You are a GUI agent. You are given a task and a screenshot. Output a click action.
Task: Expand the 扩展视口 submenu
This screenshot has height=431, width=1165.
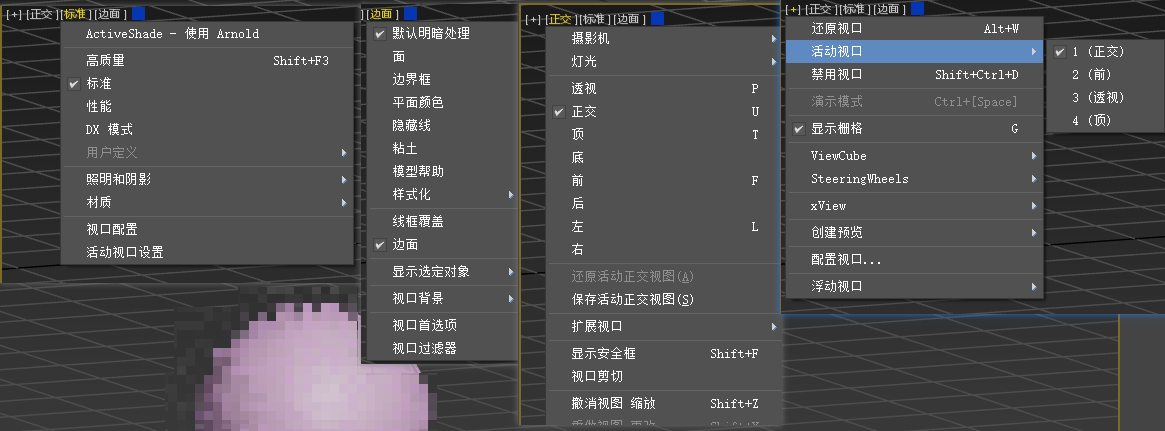(663, 326)
